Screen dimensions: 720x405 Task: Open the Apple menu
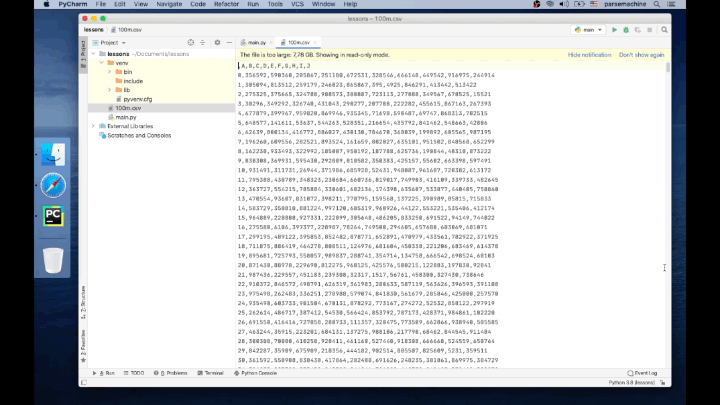[x=46, y=4]
